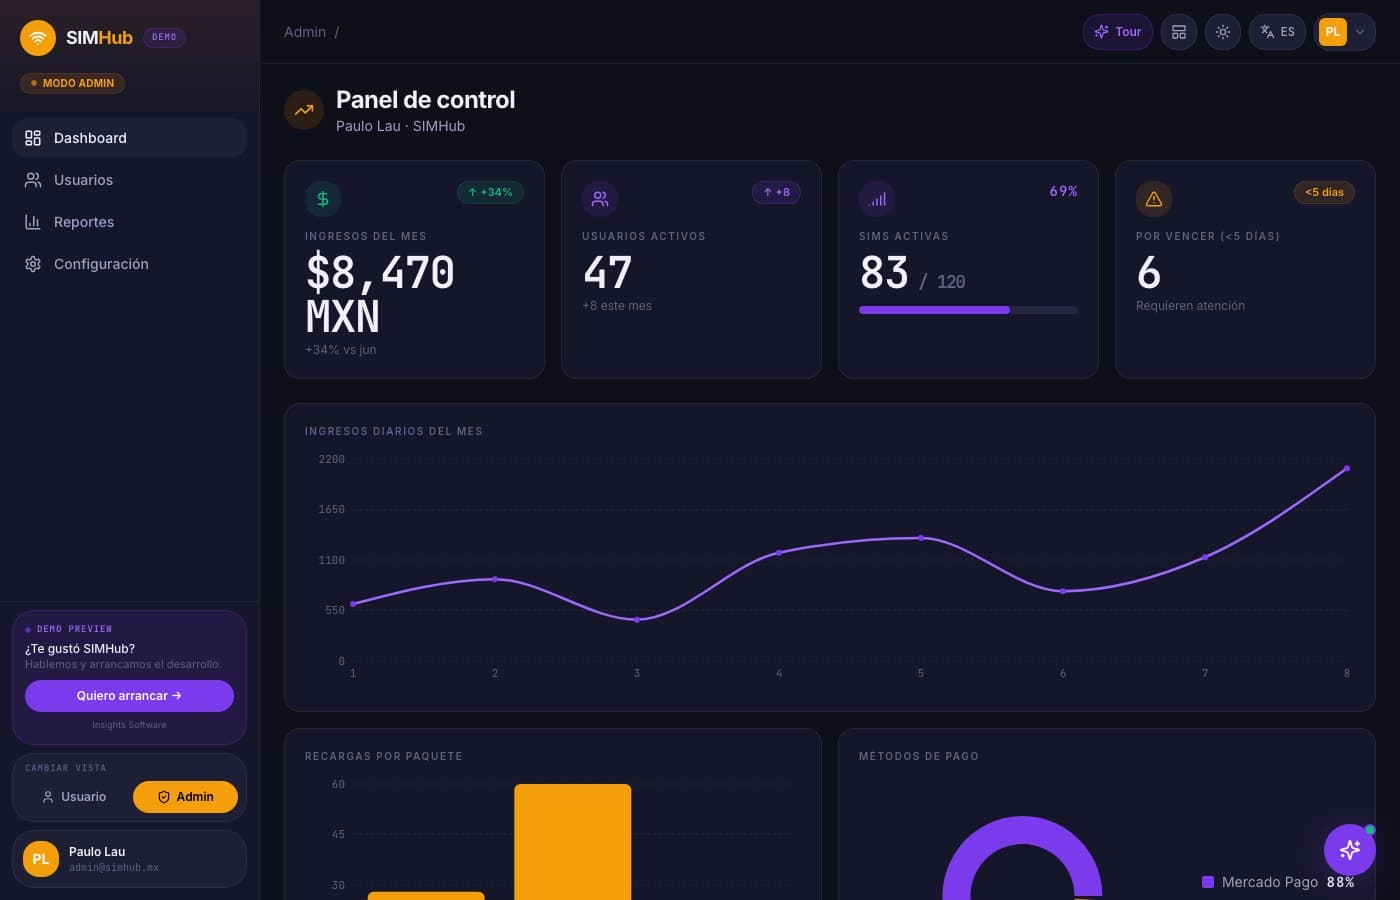Click the warning triangle icon on Por vencer card

(1154, 199)
